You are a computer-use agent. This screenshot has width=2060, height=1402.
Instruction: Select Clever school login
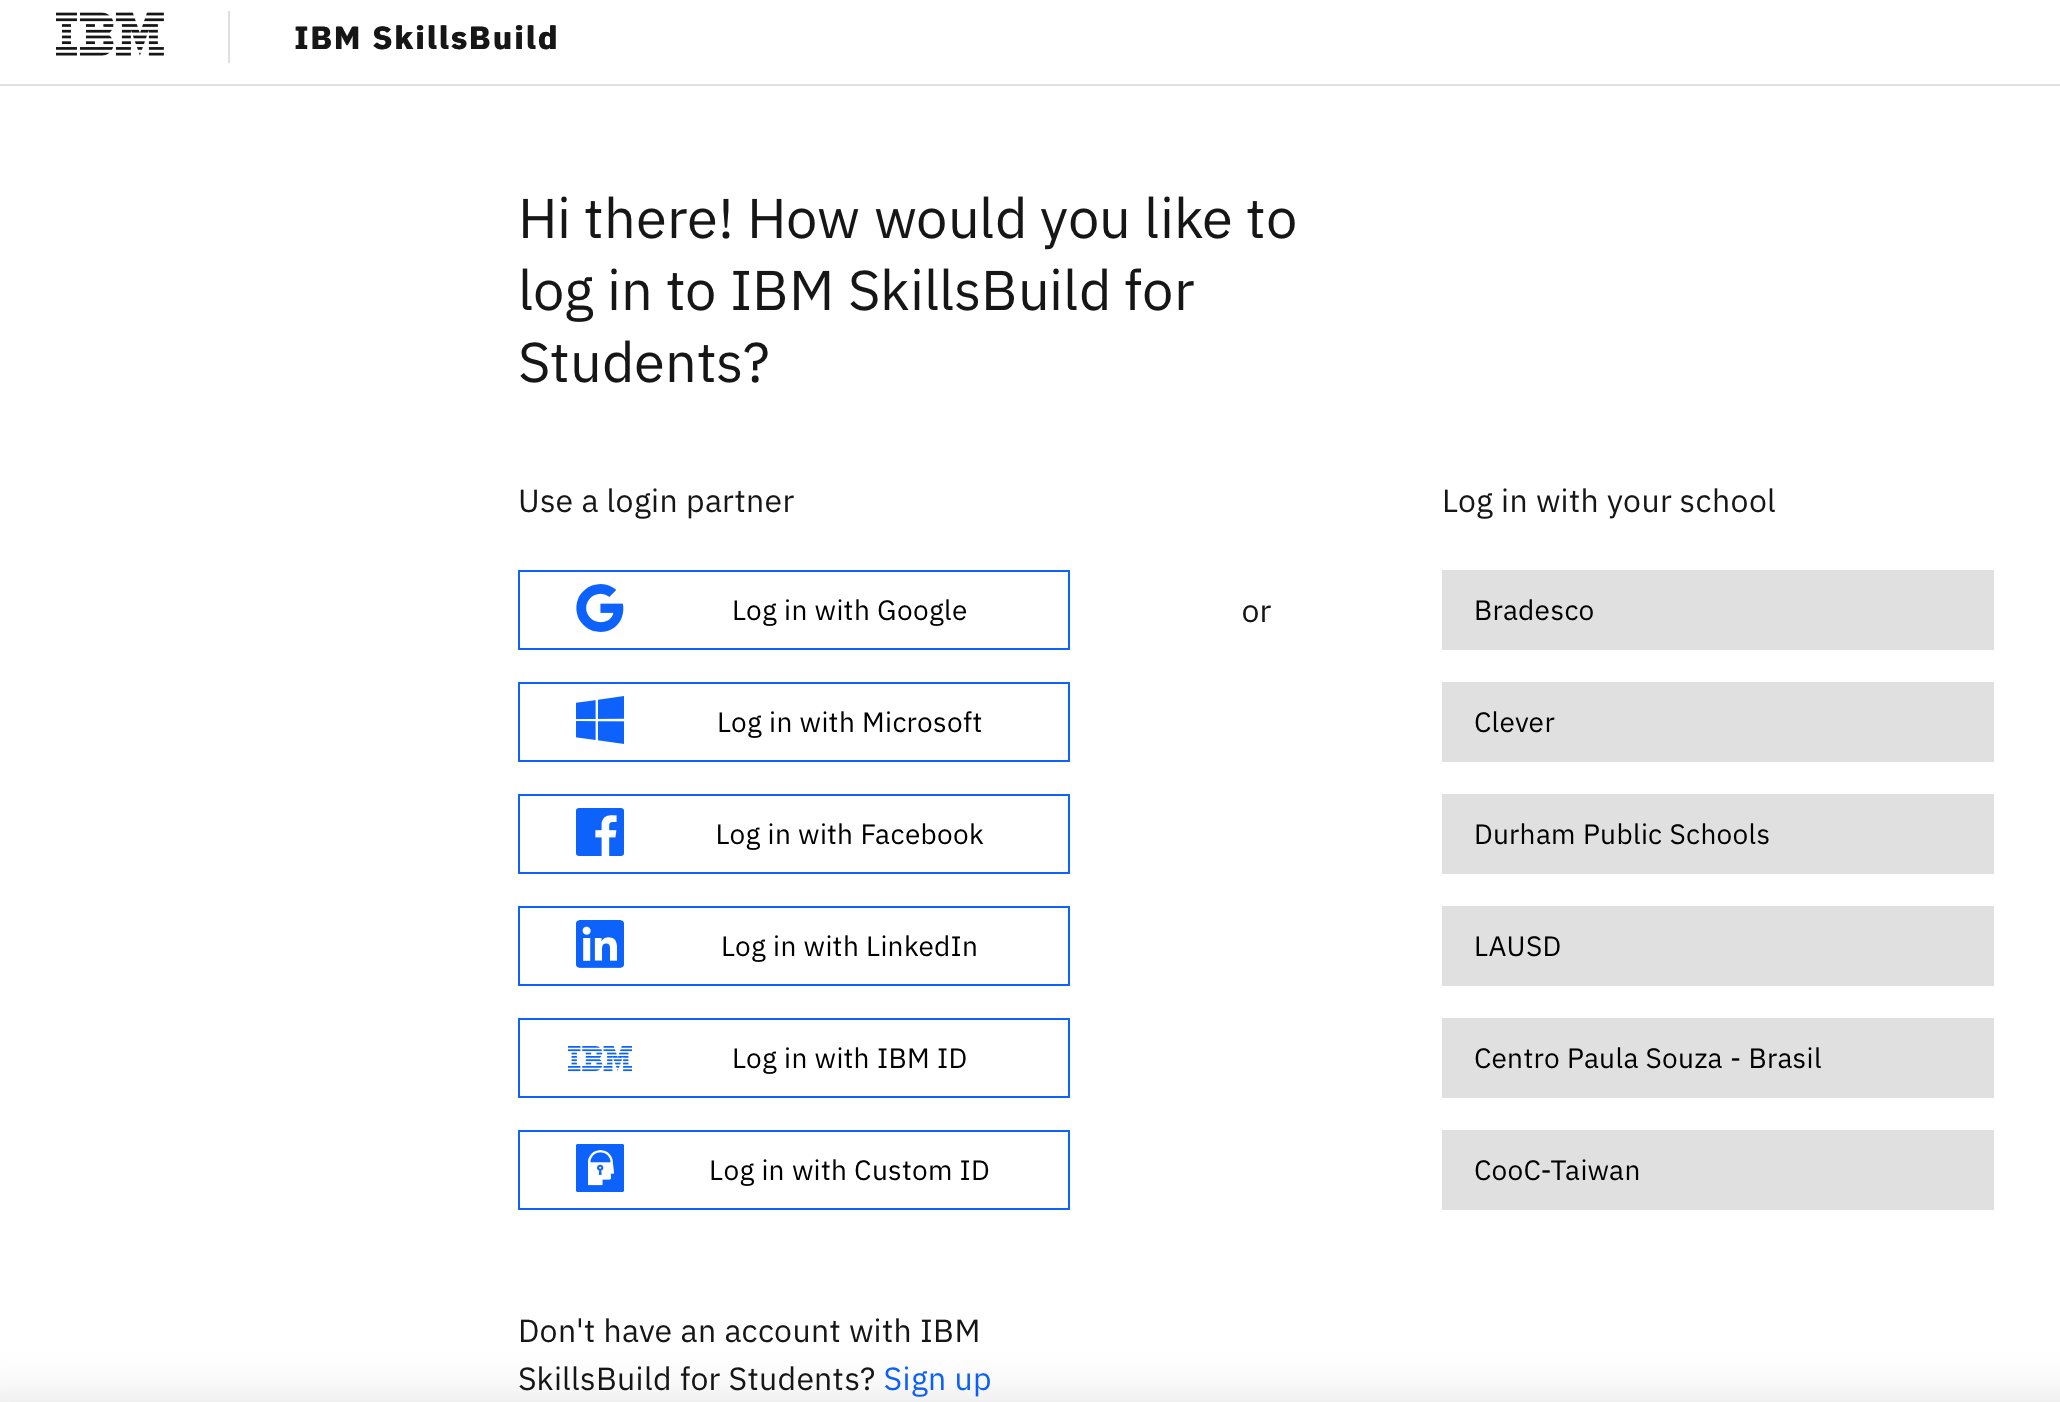point(1717,722)
